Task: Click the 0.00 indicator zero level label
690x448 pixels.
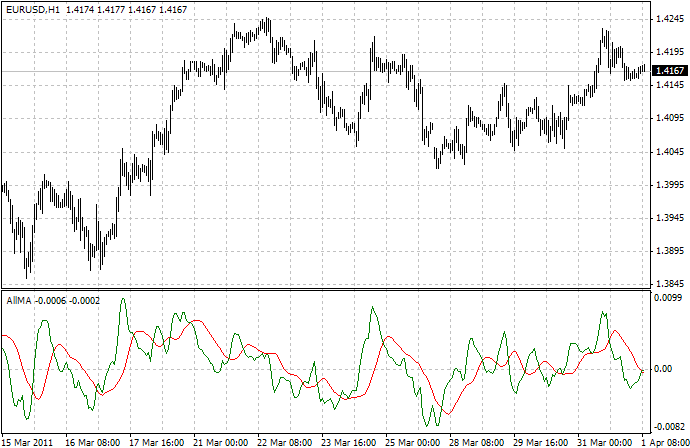Action: click(x=663, y=369)
